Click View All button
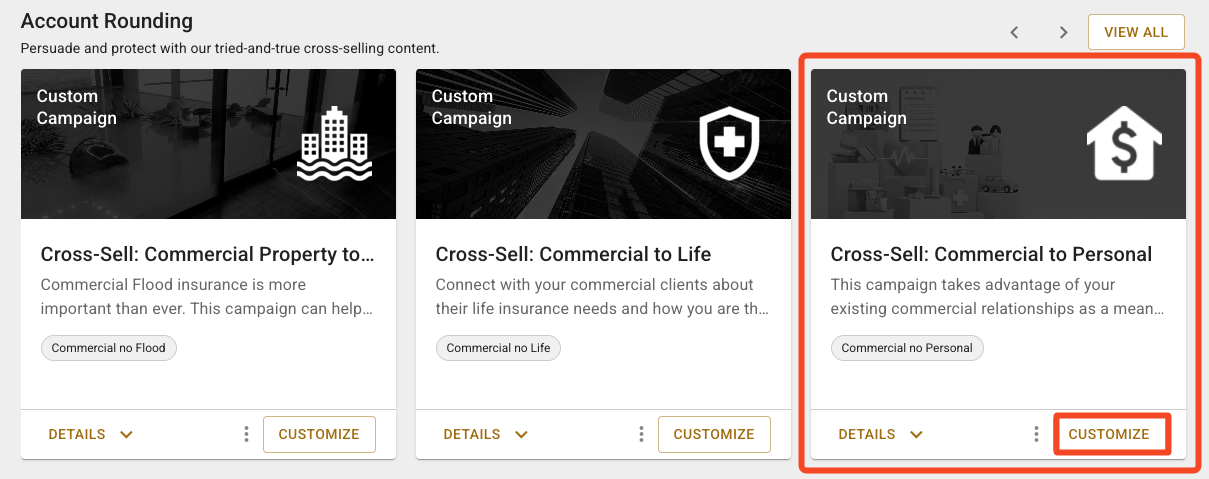 pyautogui.click(x=1135, y=32)
